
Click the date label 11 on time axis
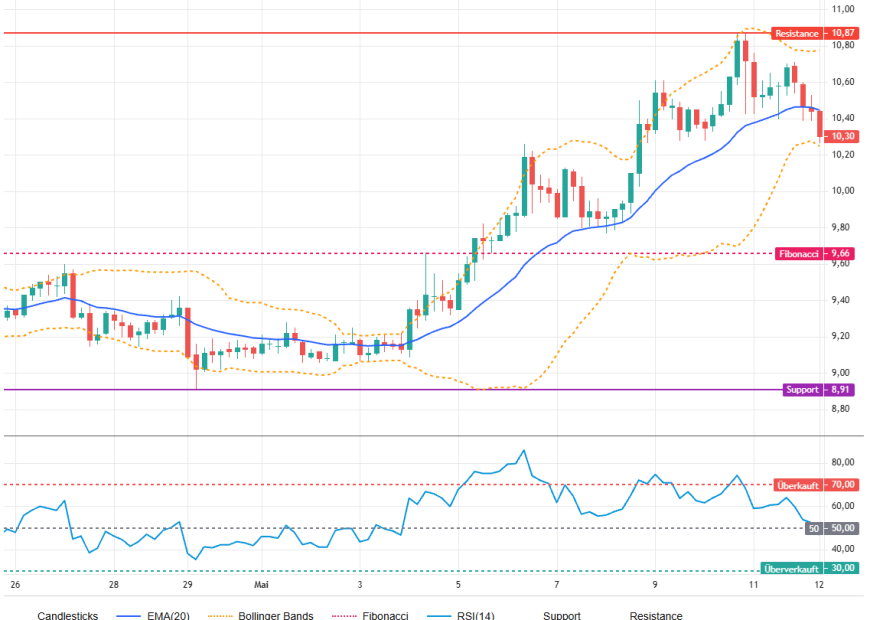click(x=753, y=584)
